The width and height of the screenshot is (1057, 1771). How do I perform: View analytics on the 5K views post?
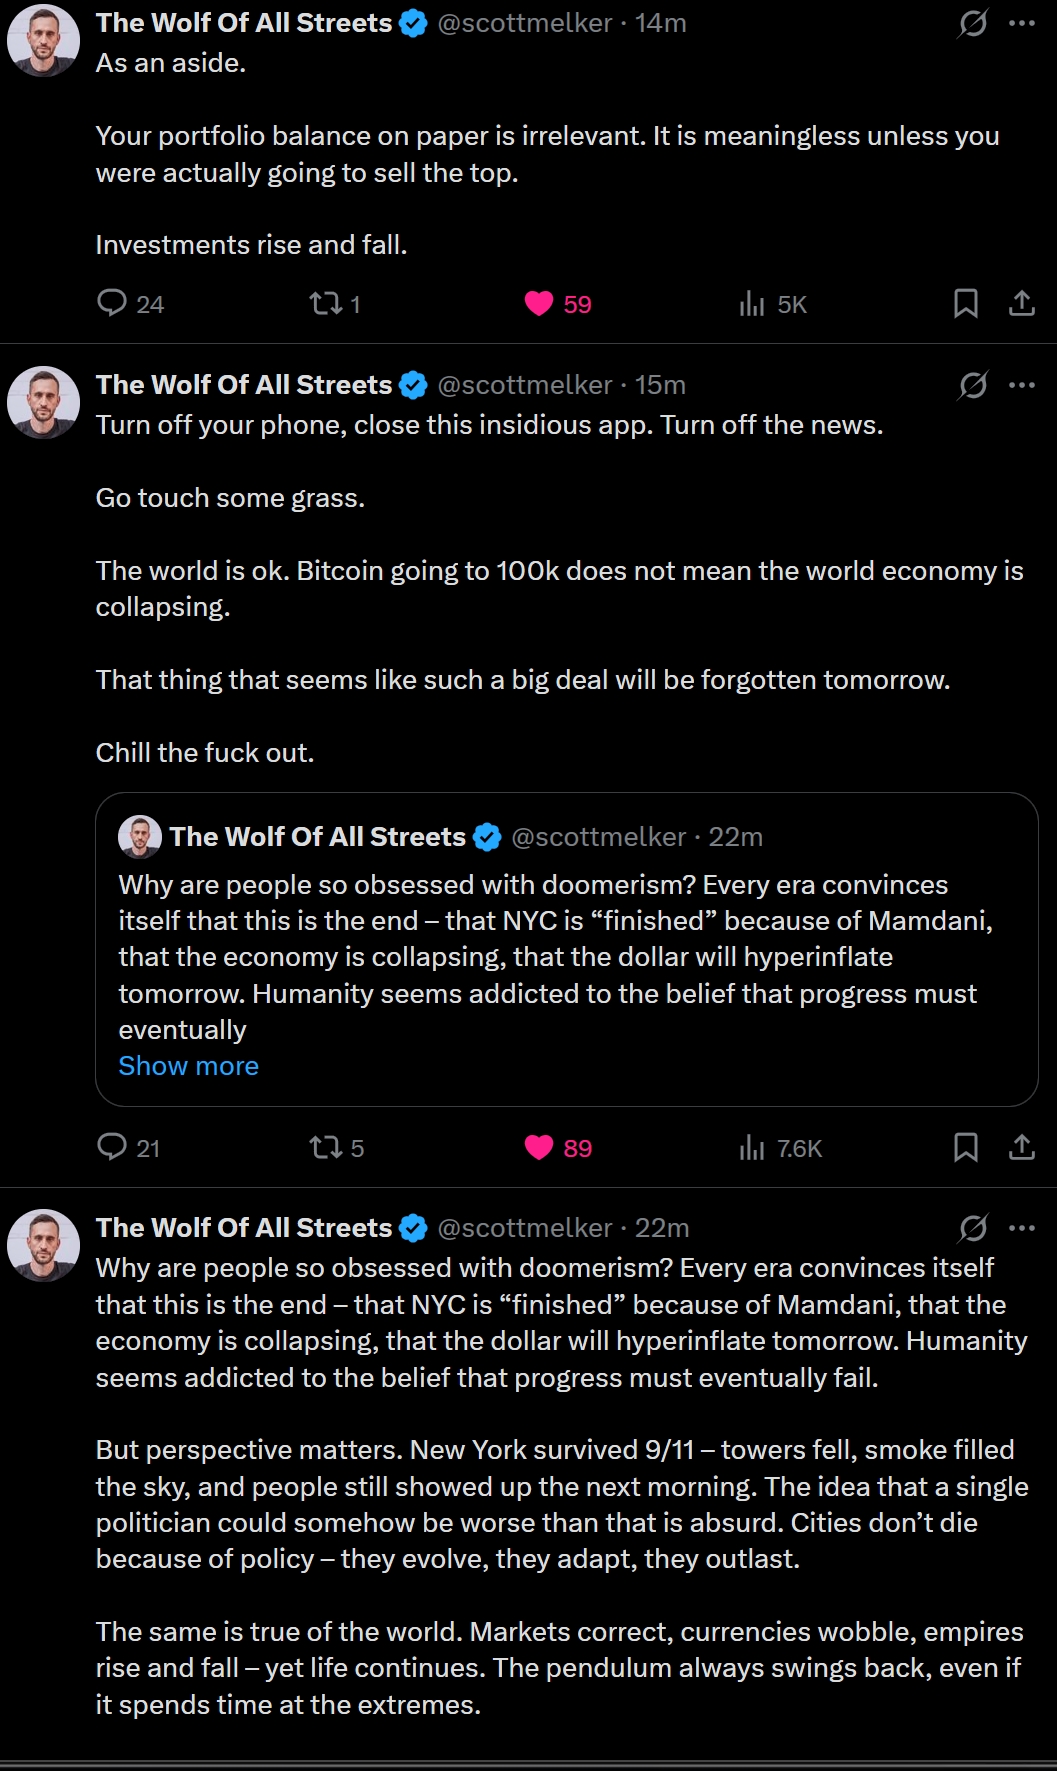coord(752,303)
